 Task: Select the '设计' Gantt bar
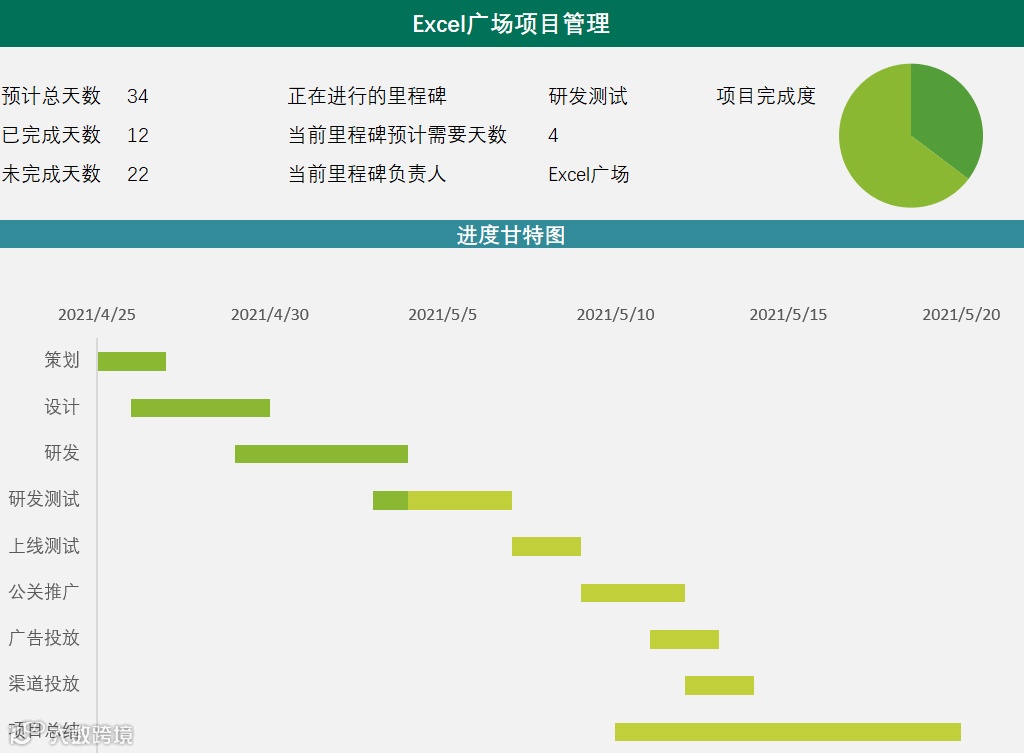[x=200, y=408]
